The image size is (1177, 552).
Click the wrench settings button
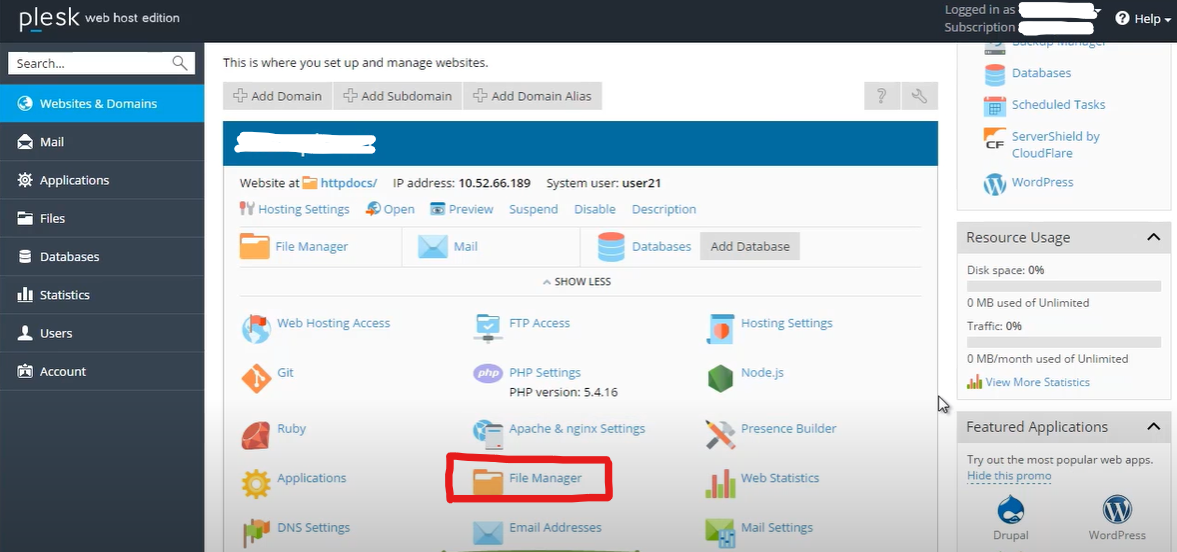click(x=920, y=96)
